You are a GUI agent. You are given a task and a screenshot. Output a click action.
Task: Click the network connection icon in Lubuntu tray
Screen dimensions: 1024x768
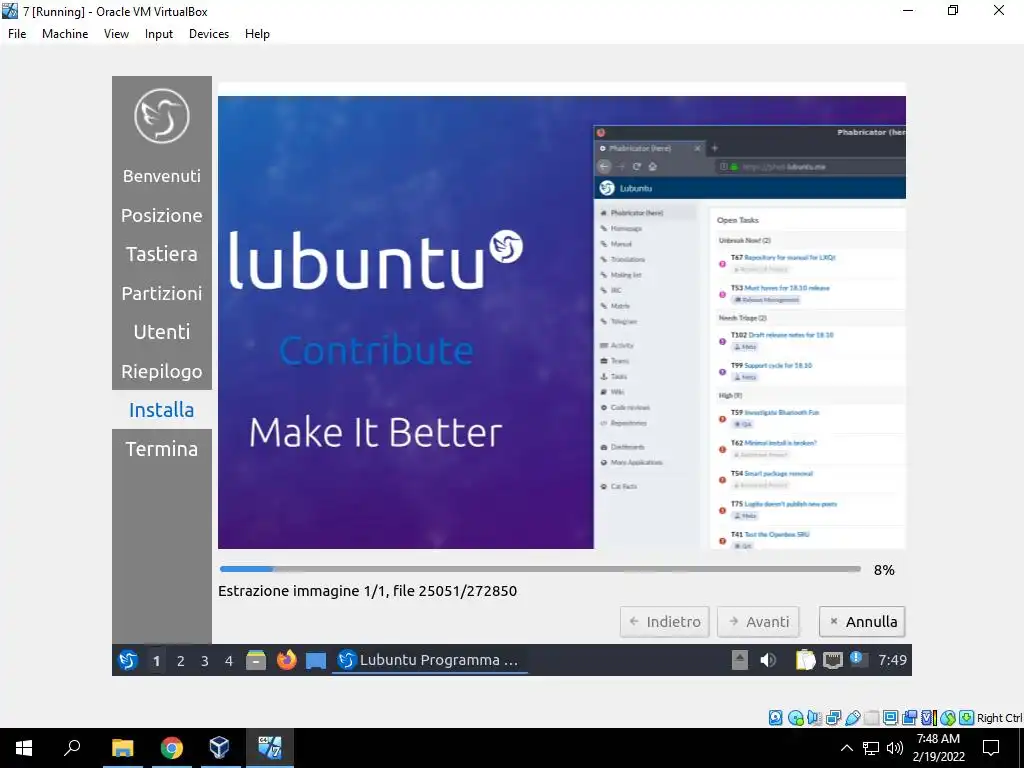tap(833, 660)
